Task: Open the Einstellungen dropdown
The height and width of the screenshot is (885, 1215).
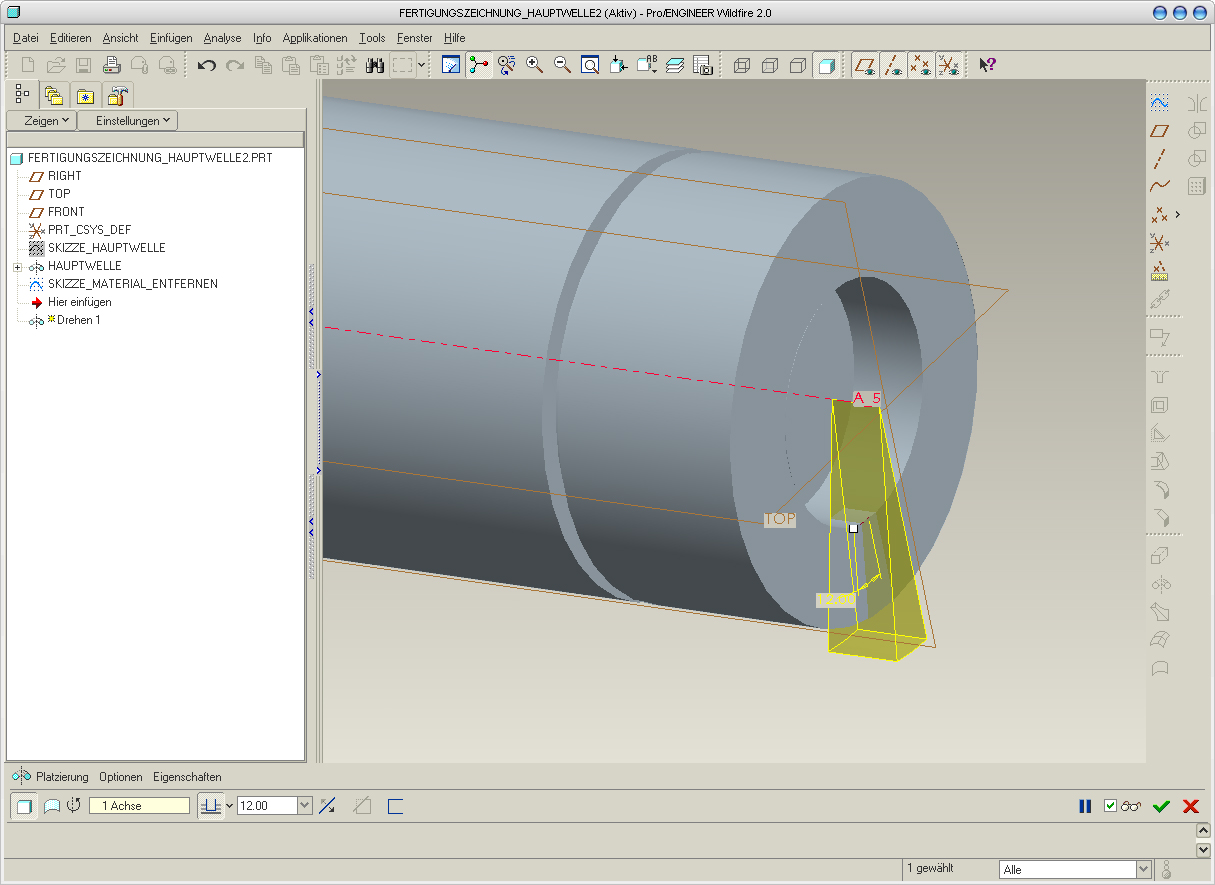Action: (x=128, y=120)
